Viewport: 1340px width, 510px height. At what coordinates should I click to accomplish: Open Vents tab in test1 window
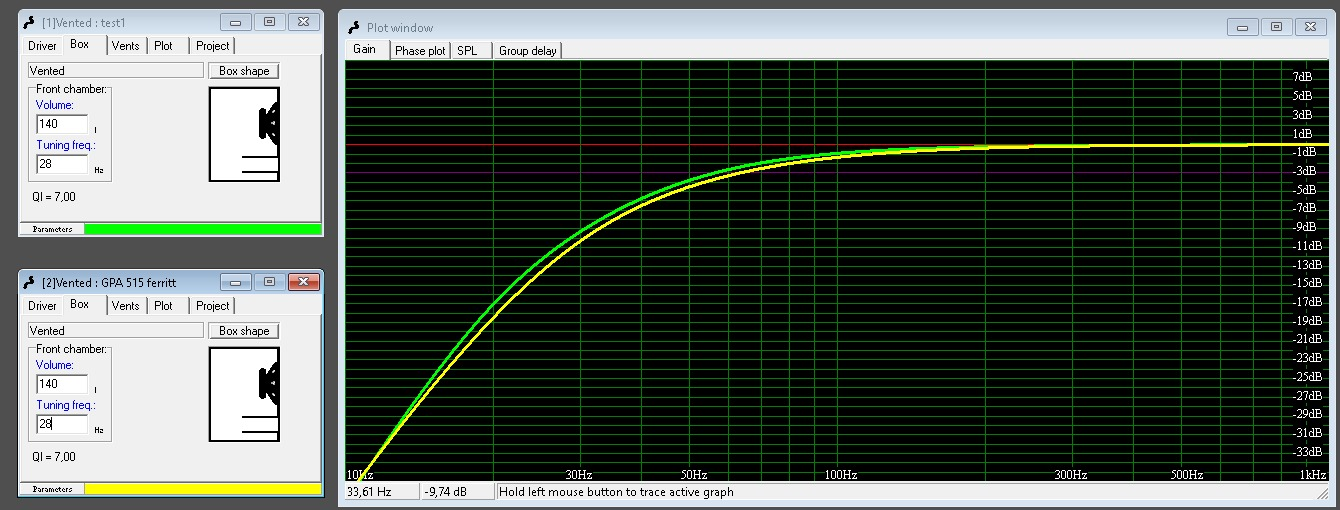[126, 46]
